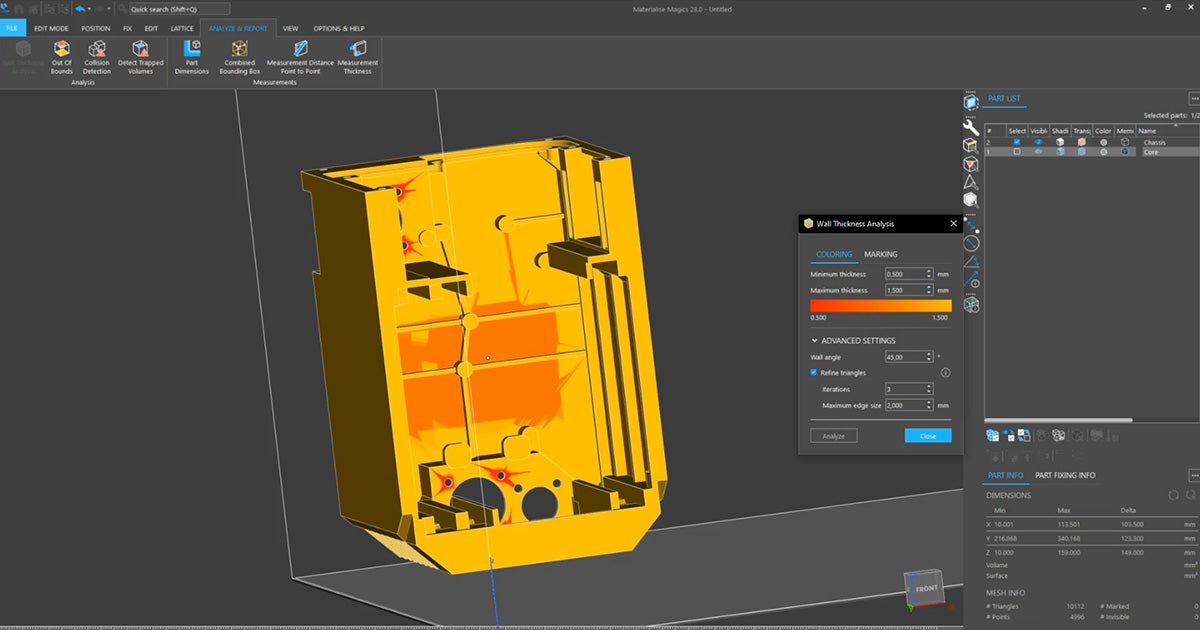Click the thickness color gradient bar
The image size is (1200, 630).
(x=880, y=305)
